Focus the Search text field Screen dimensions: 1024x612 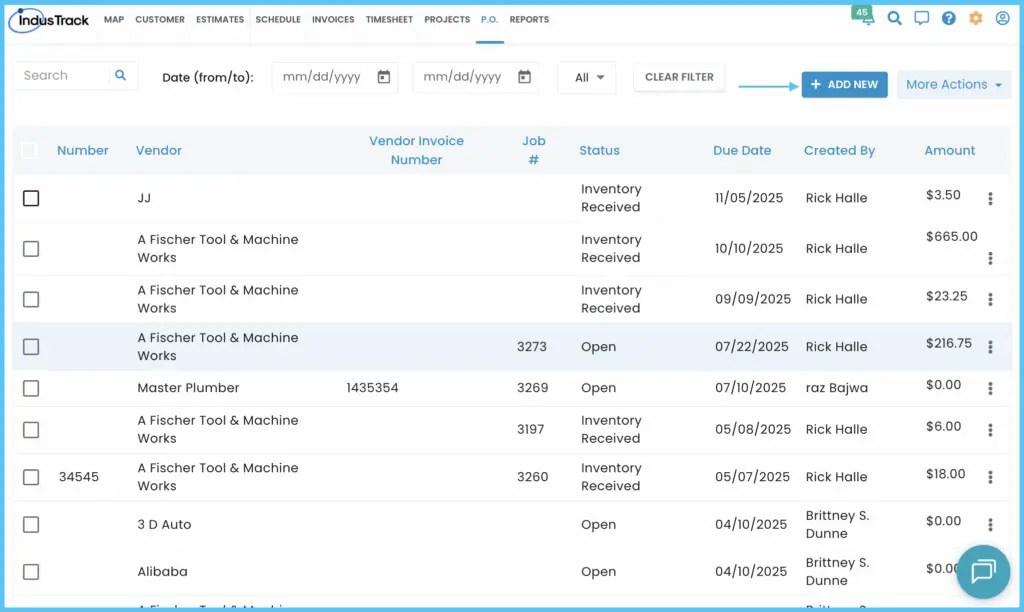click(x=62, y=75)
